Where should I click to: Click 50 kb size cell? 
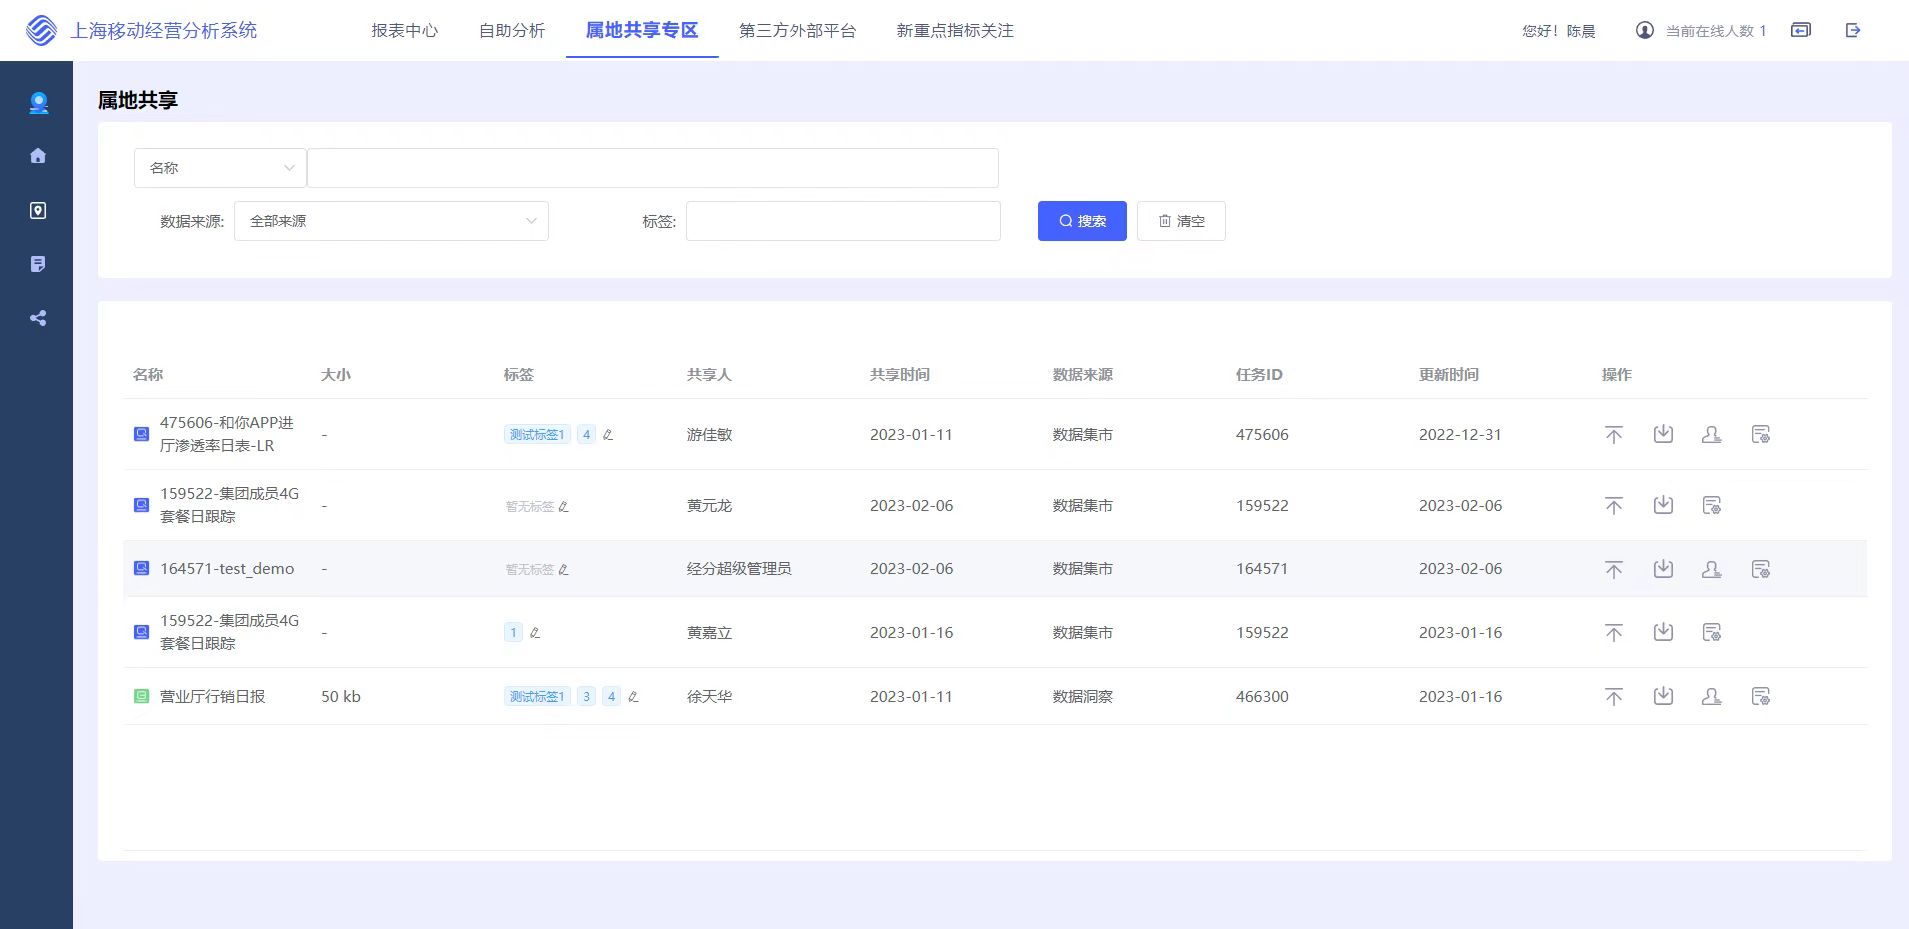[341, 696]
